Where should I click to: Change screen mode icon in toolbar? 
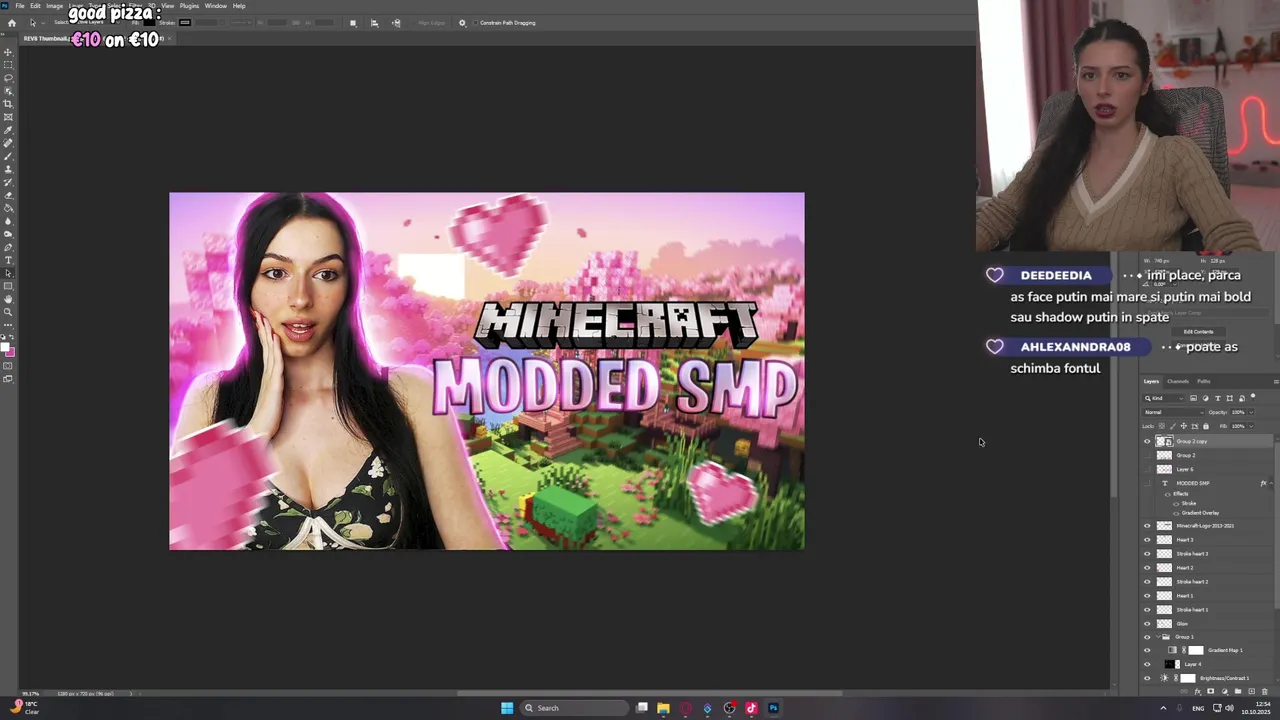coord(8,379)
